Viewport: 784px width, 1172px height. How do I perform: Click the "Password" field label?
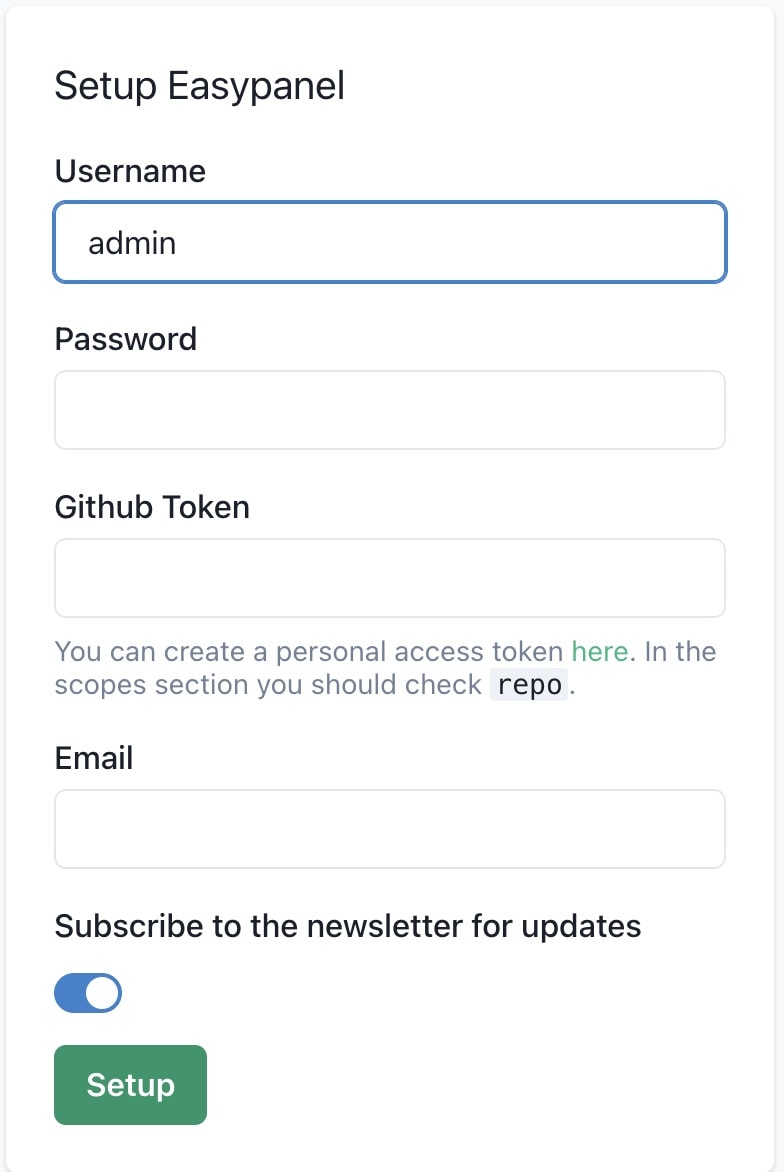[126, 339]
